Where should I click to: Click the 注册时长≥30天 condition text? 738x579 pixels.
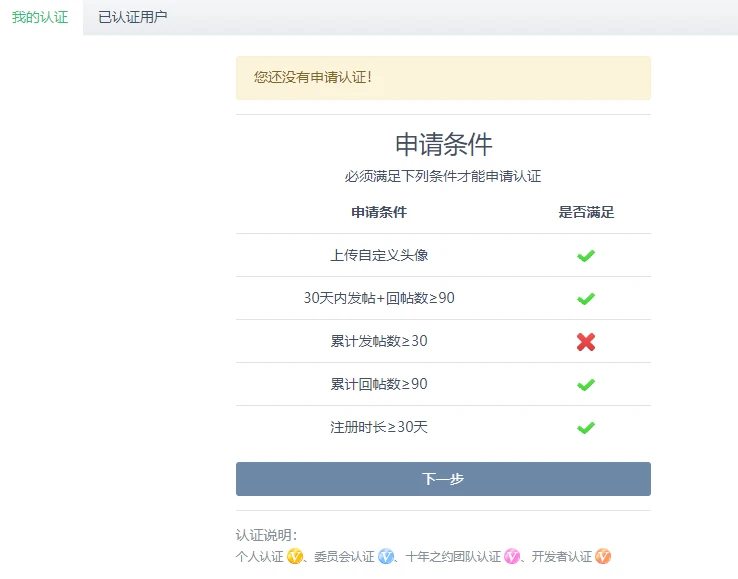(379, 427)
